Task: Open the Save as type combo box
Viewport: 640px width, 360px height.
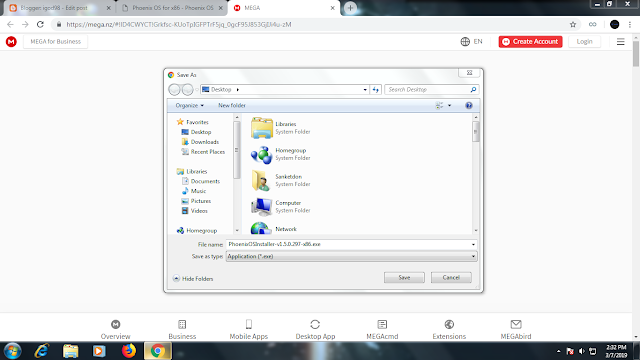Action: [x=351, y=256]
